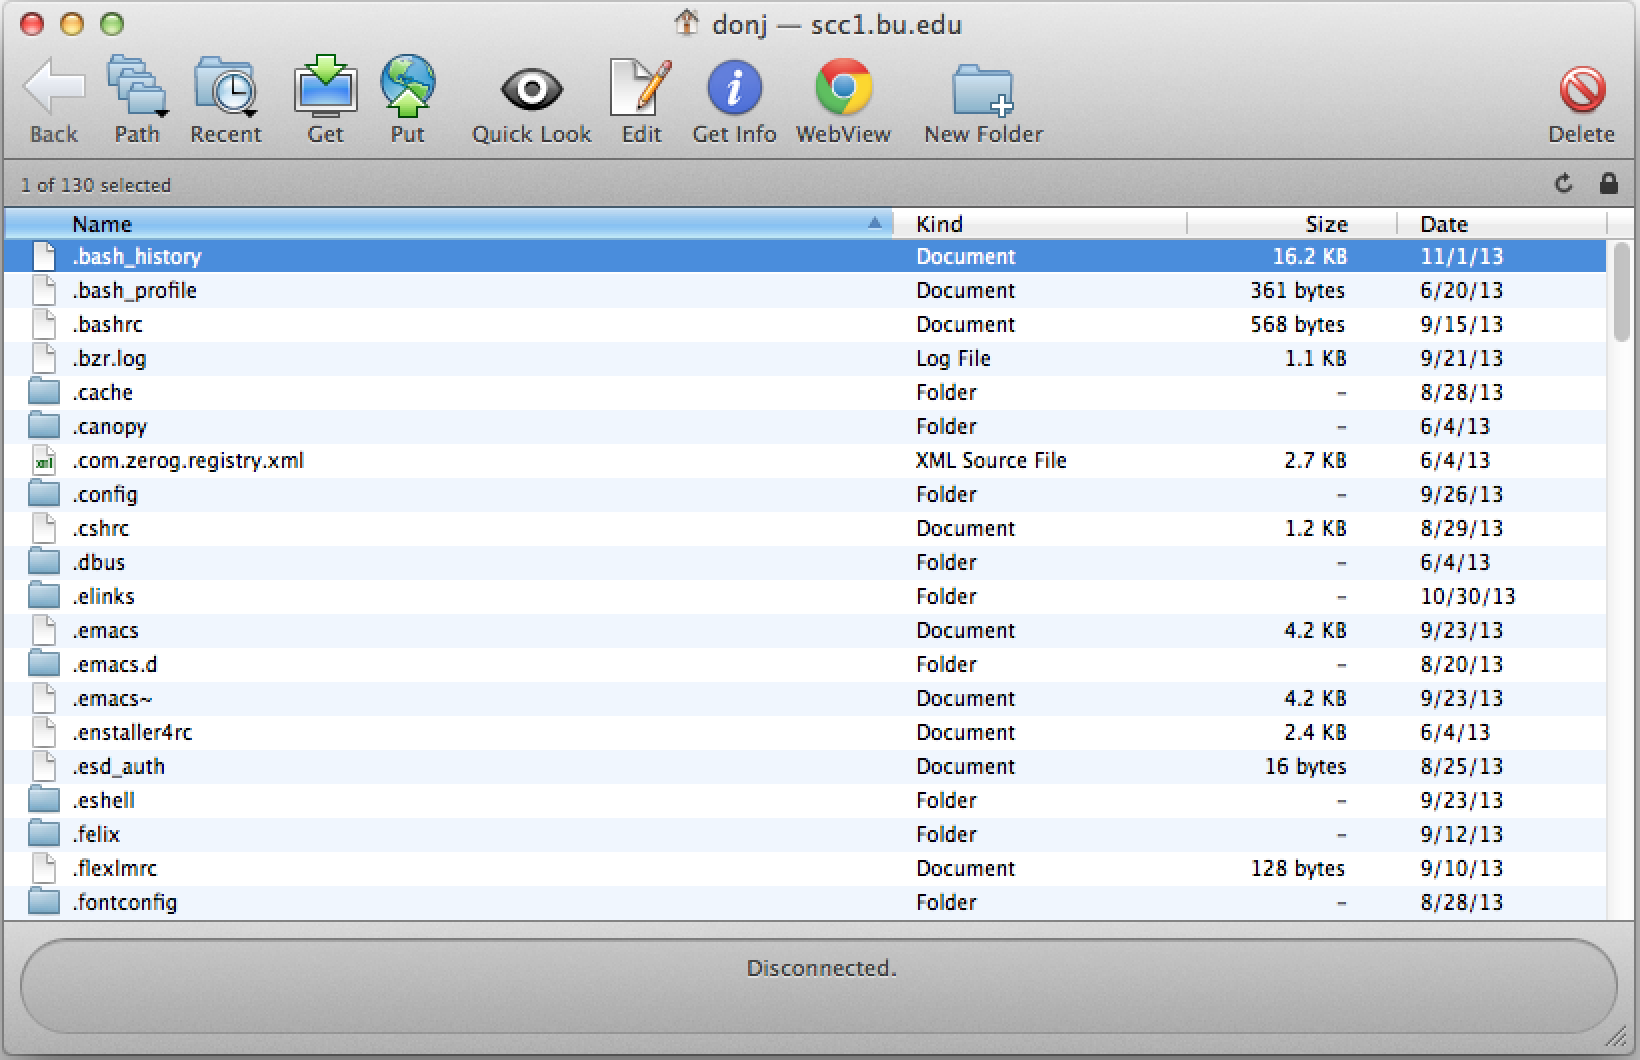Viewport: 1640px width, 1060px height.
Task: Refresh the file listing
Action: (1564, 183)
